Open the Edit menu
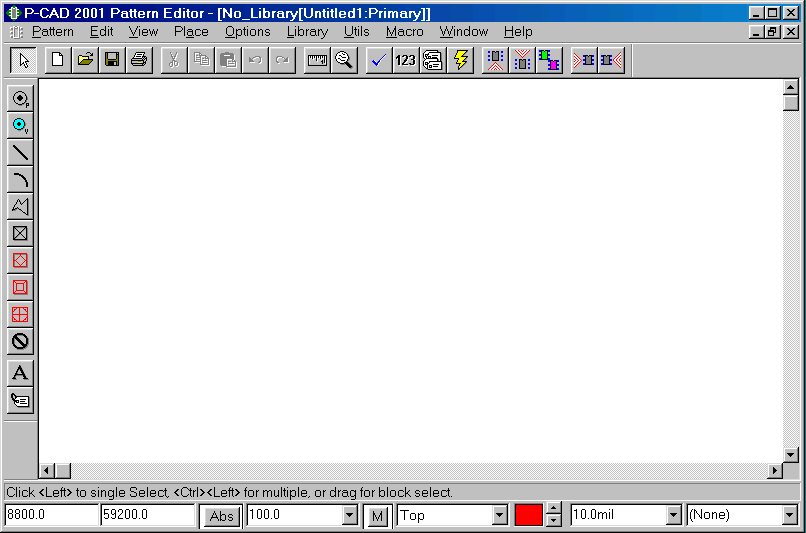The height and width of the screenshot is (533, 806). tap(101, 32)
